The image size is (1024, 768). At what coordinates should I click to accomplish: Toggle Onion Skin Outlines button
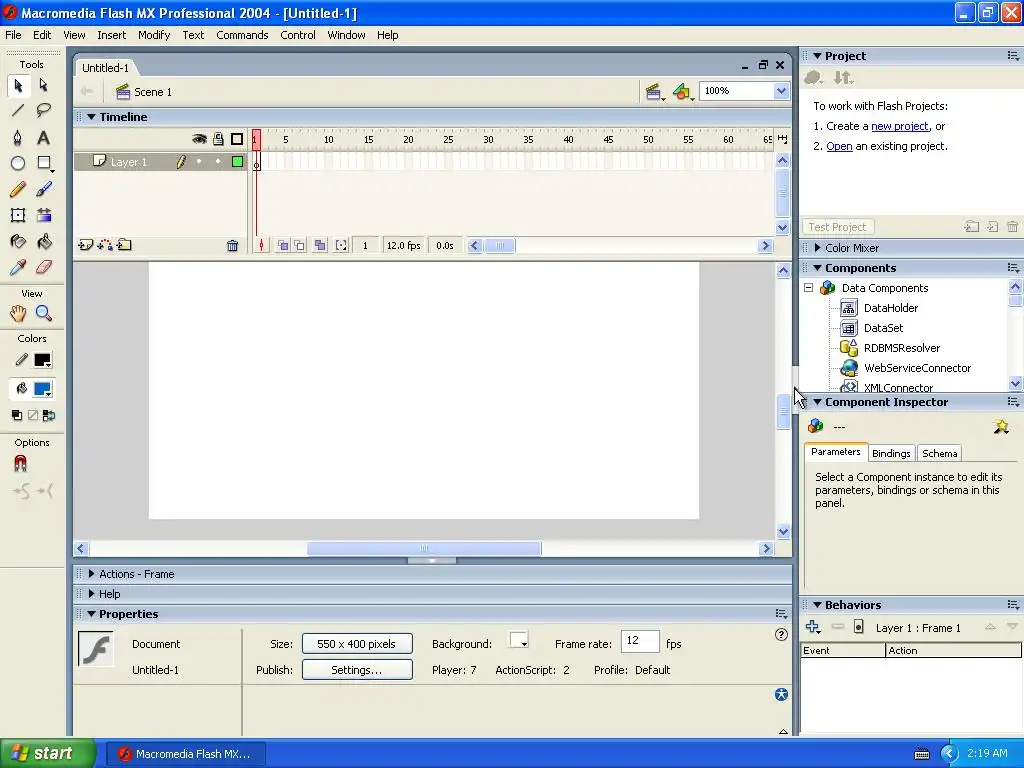[299, 246]
